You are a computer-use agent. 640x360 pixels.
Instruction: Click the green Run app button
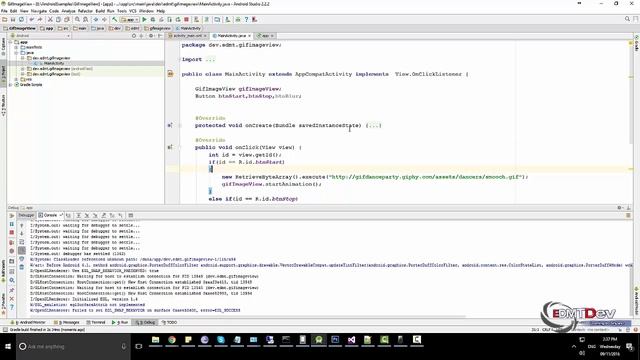[144, 20]
